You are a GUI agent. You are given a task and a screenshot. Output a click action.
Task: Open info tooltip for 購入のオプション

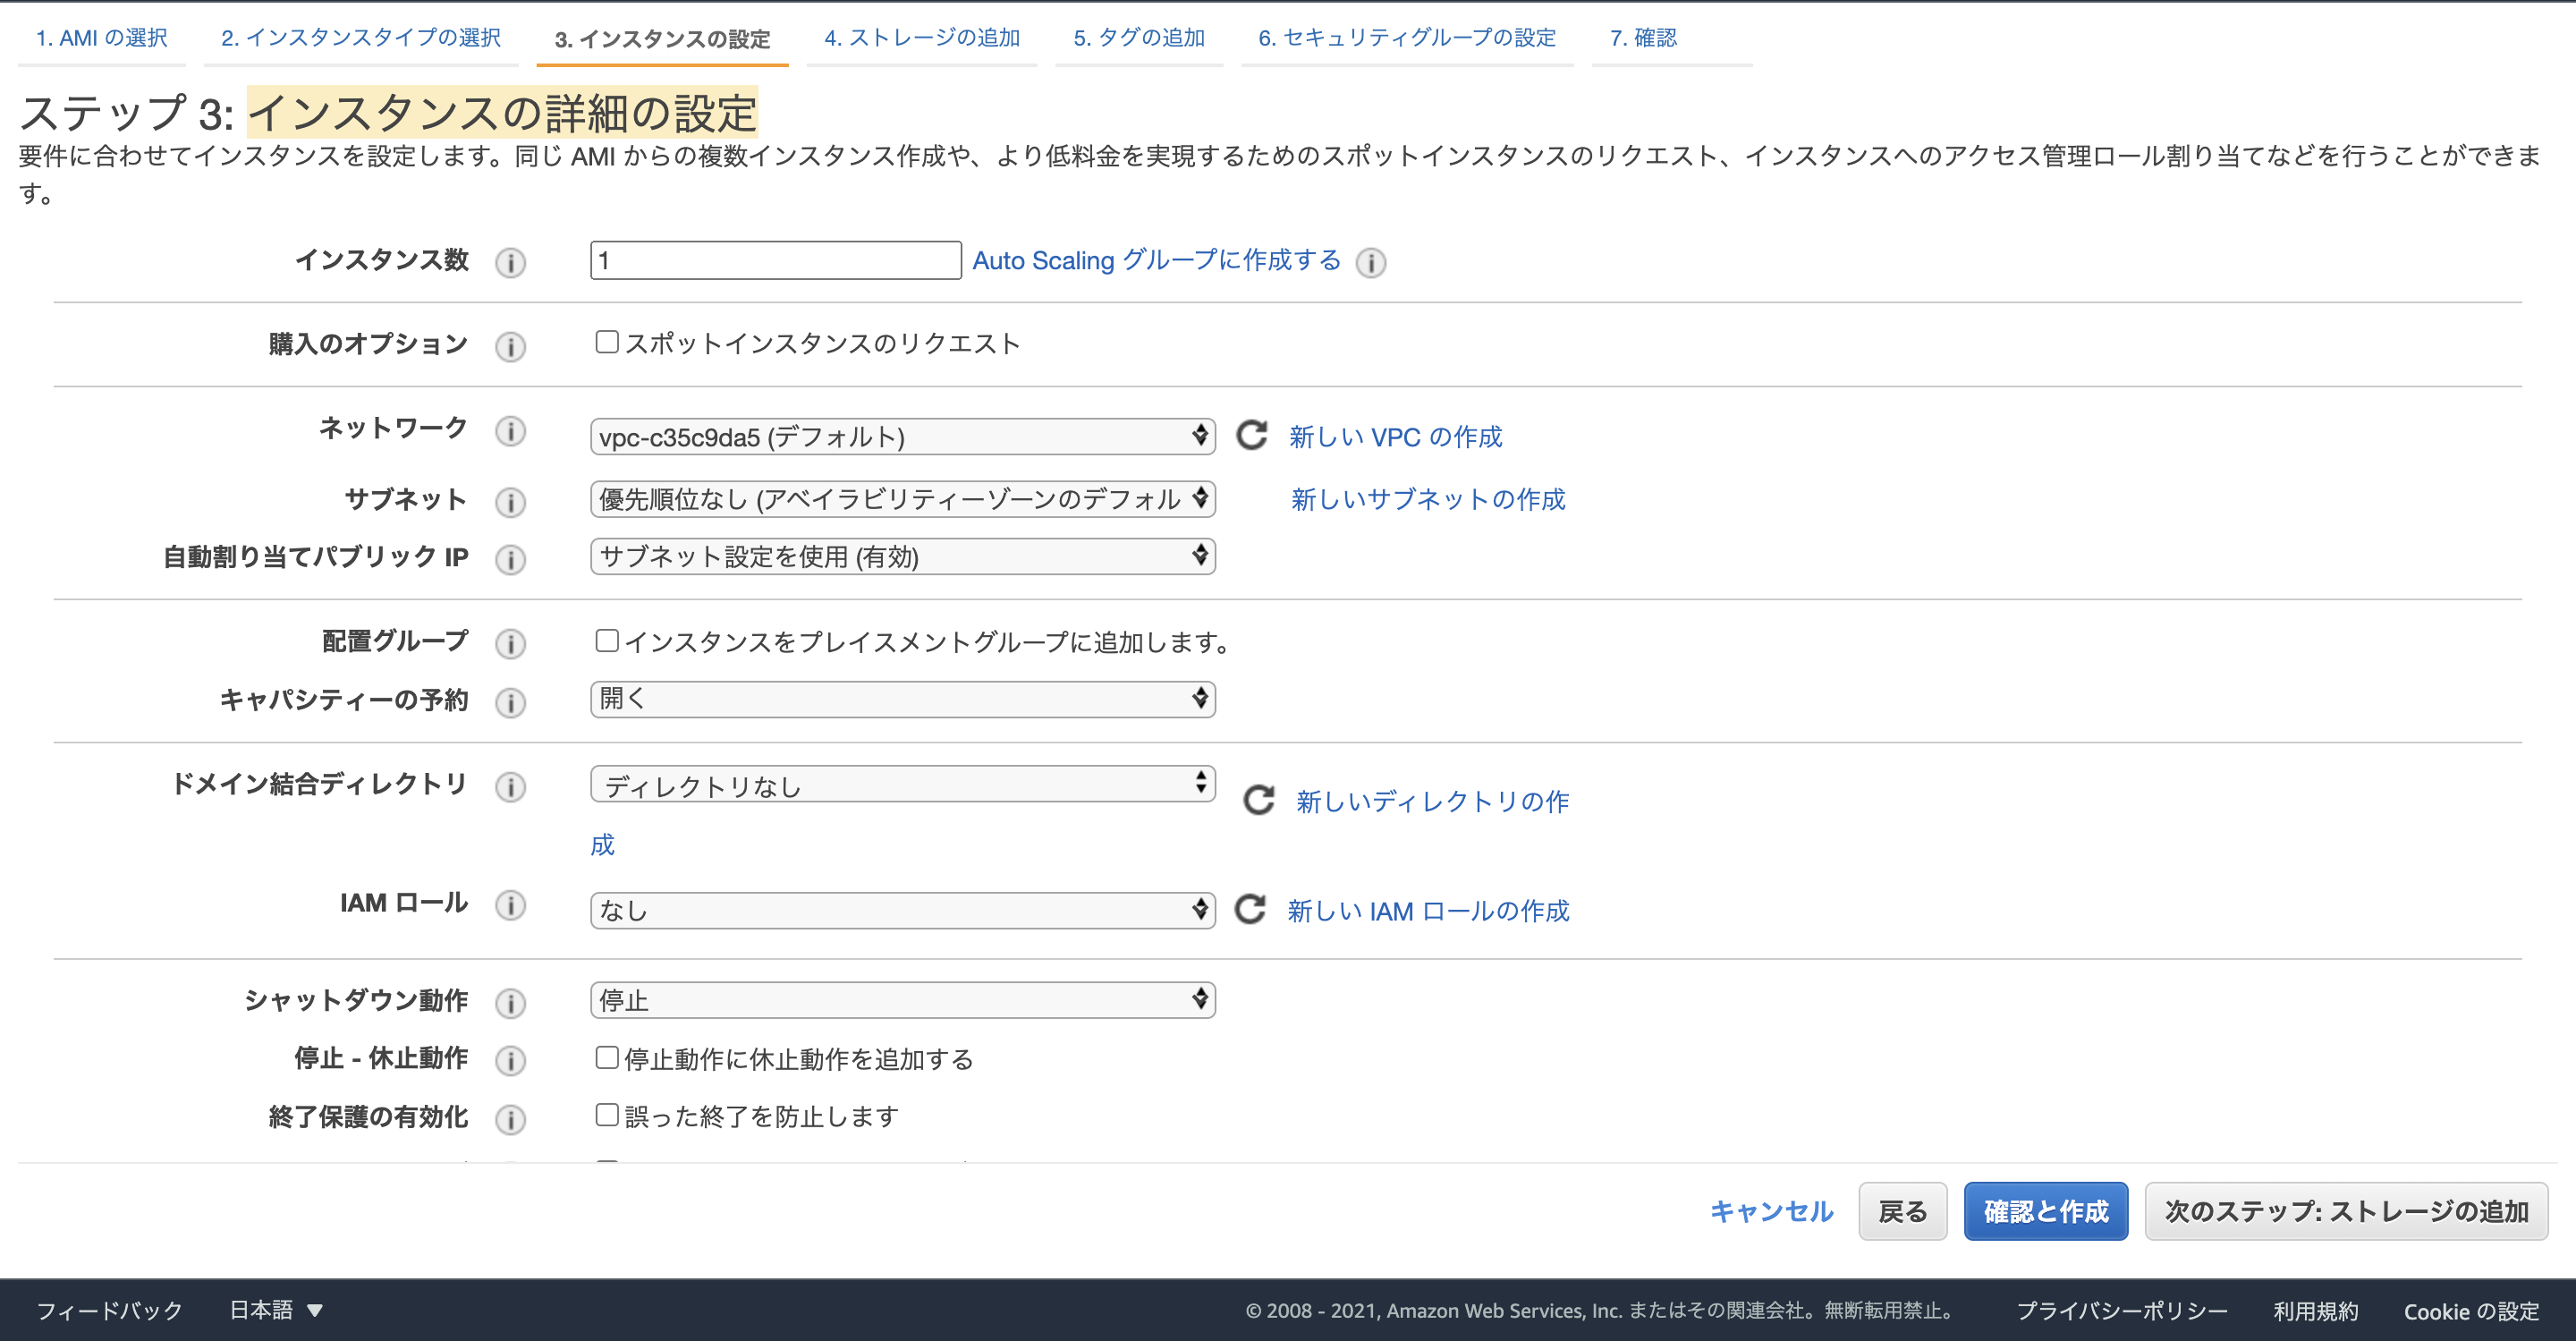click(x=511, y=347)
